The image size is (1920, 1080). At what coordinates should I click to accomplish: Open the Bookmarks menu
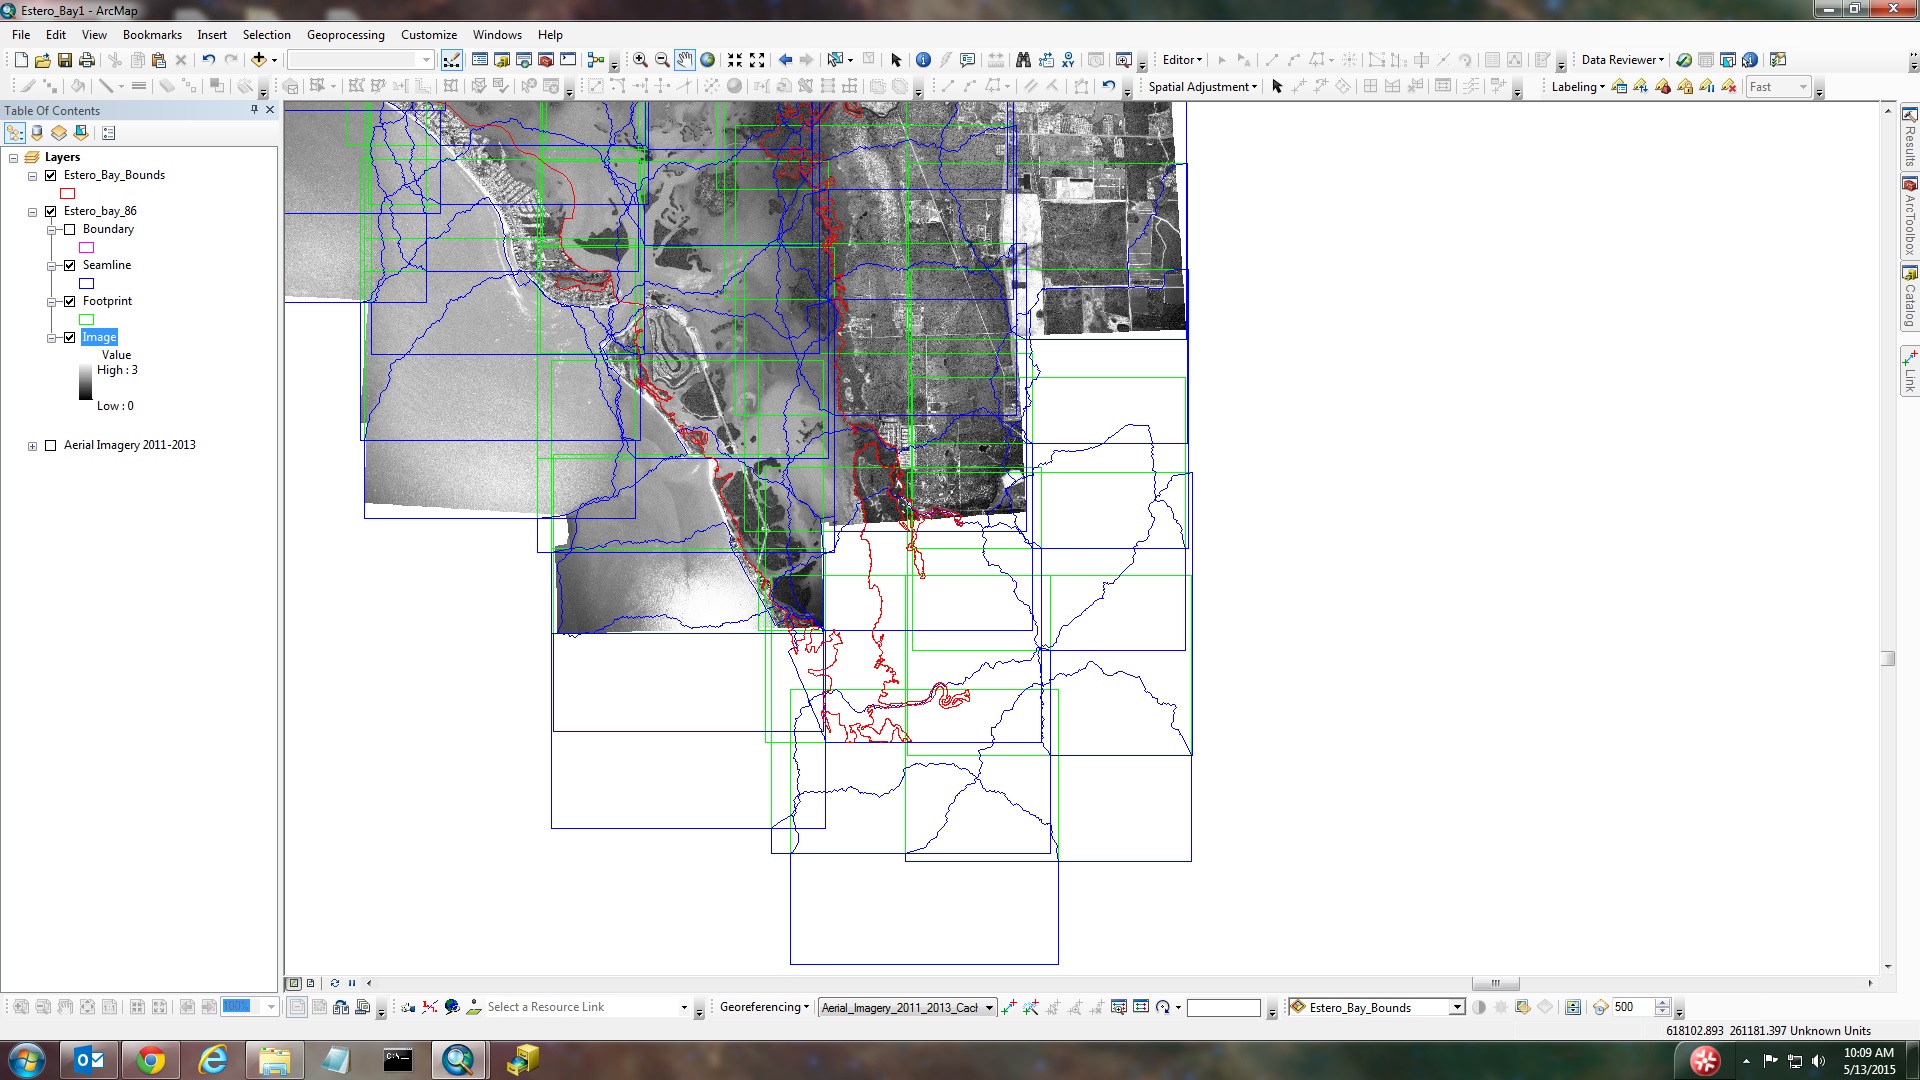point(152,34)
